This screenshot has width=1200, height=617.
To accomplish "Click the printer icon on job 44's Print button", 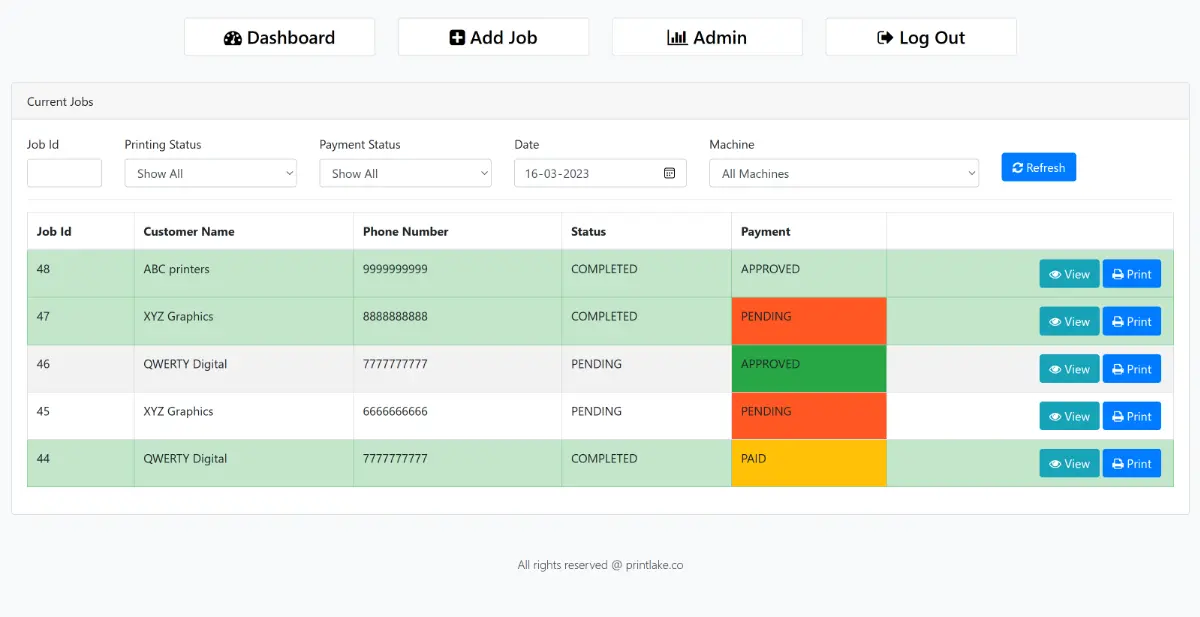I will [1118, 463].
